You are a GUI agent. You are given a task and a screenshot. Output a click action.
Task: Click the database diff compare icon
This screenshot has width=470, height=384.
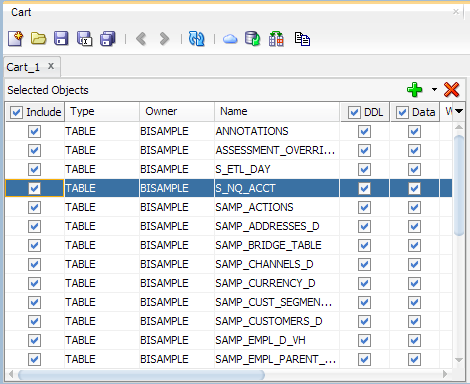tap(276, 39)
